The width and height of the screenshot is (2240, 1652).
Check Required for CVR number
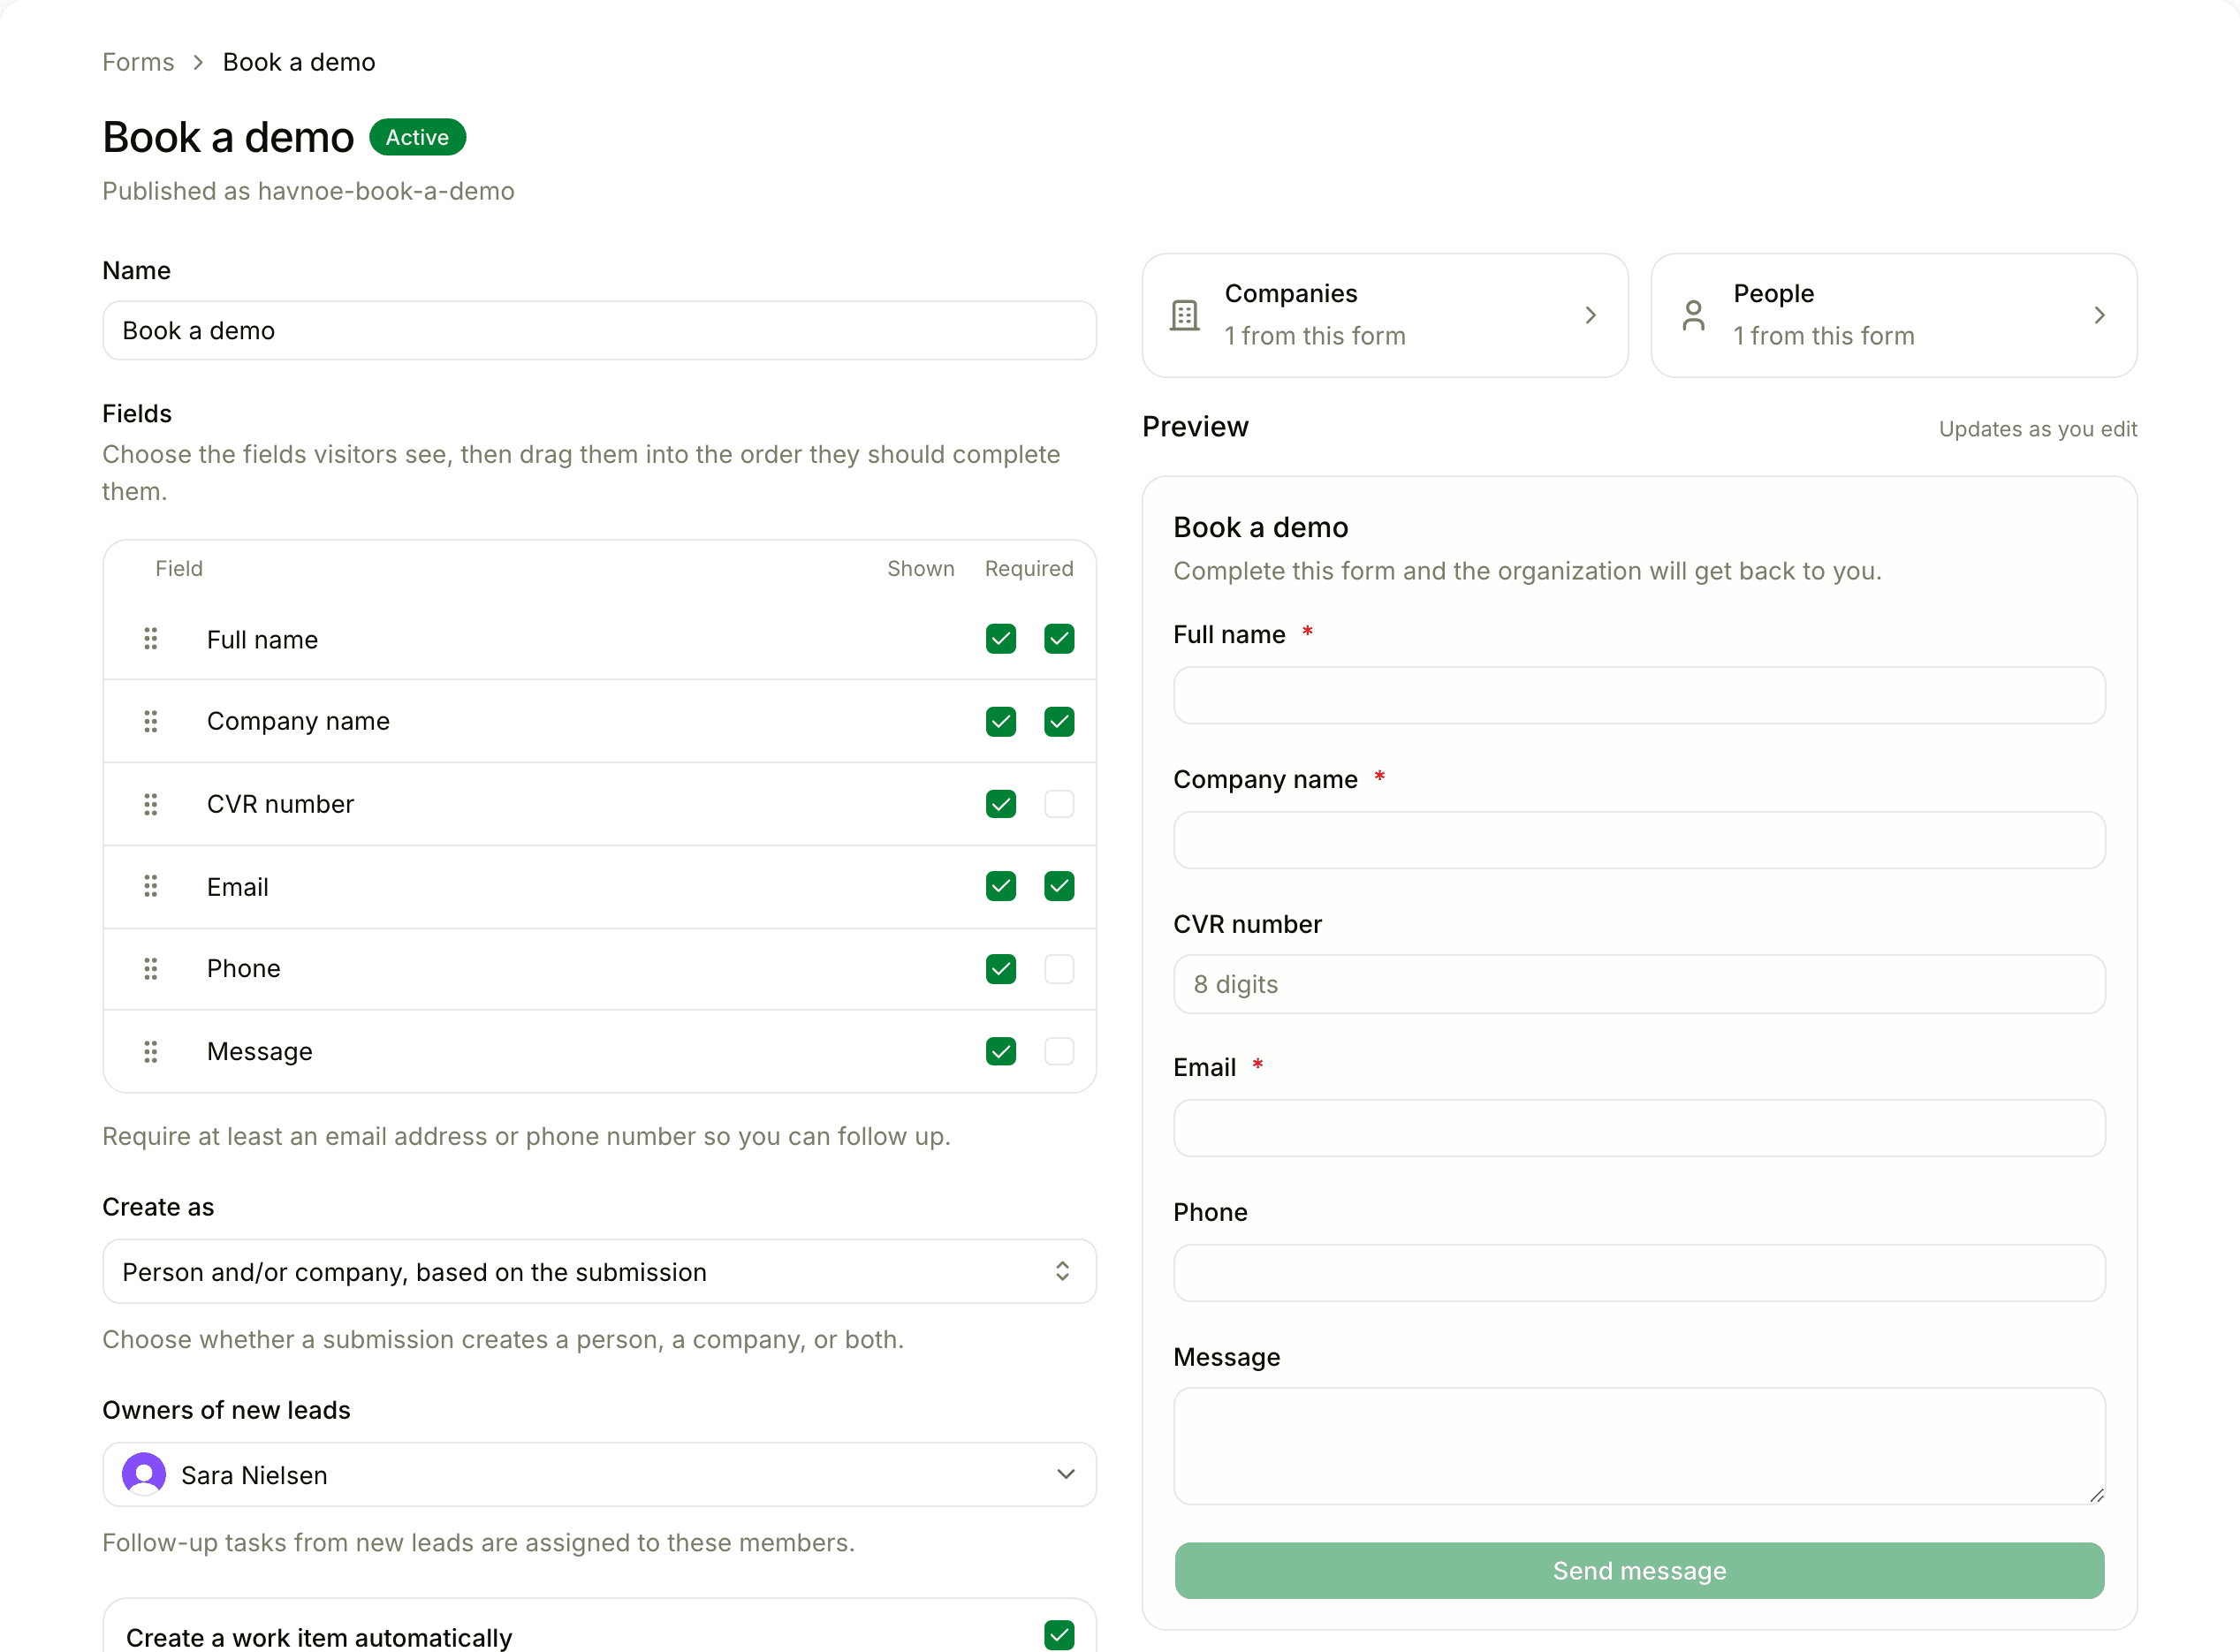1059,804
